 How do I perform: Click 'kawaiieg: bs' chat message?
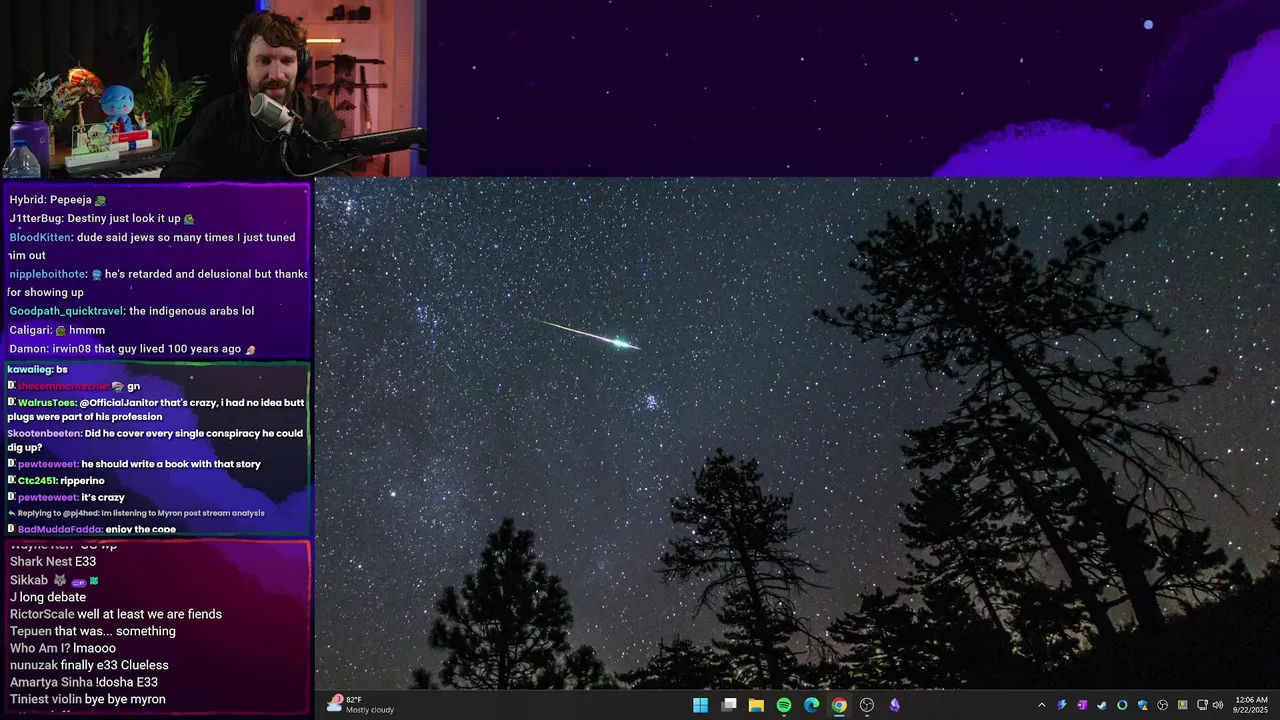37,370
